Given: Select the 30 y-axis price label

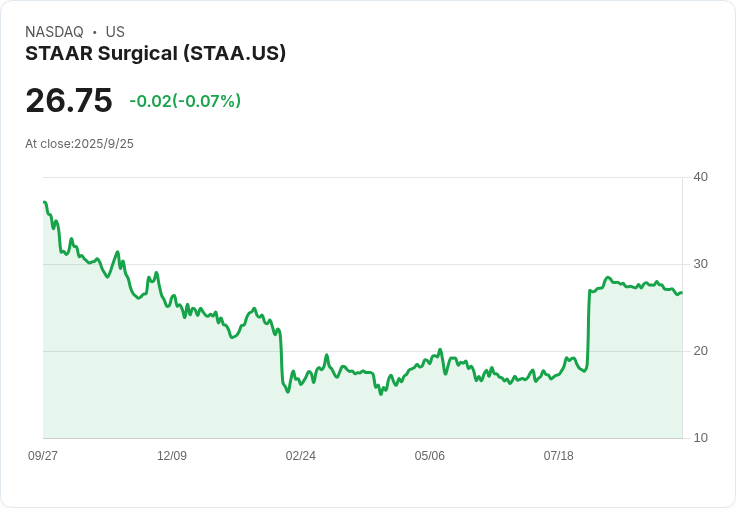Looking at the screenshot, I should pyautogui.click(x=700, y=264).
